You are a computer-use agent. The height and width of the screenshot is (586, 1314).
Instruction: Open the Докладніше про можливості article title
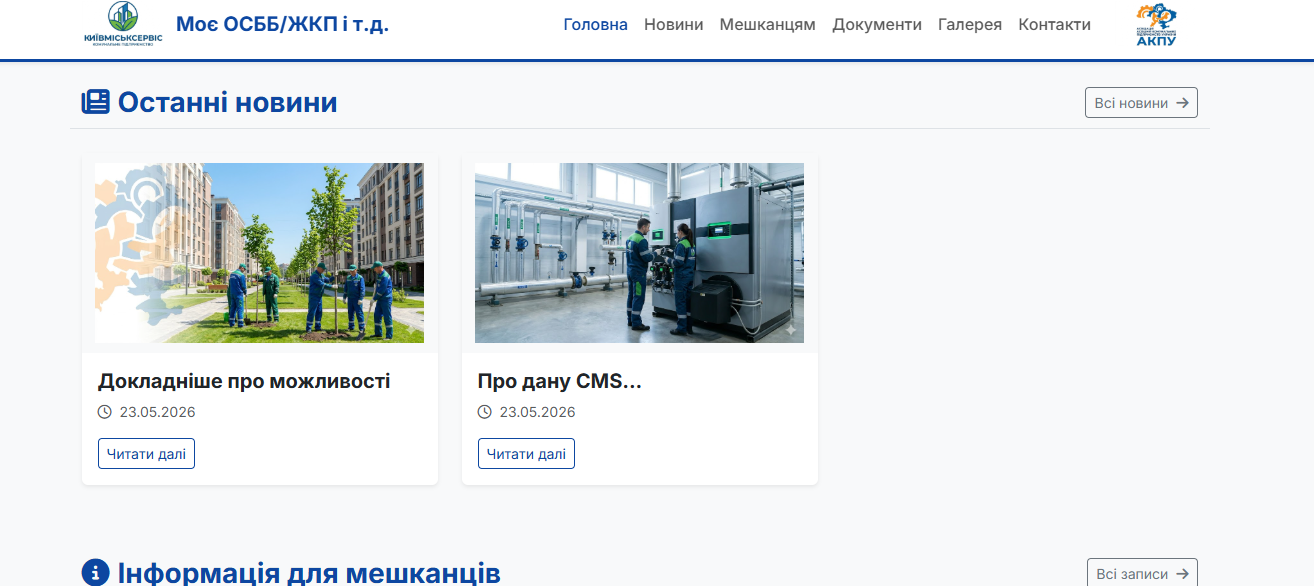[244, 381]
